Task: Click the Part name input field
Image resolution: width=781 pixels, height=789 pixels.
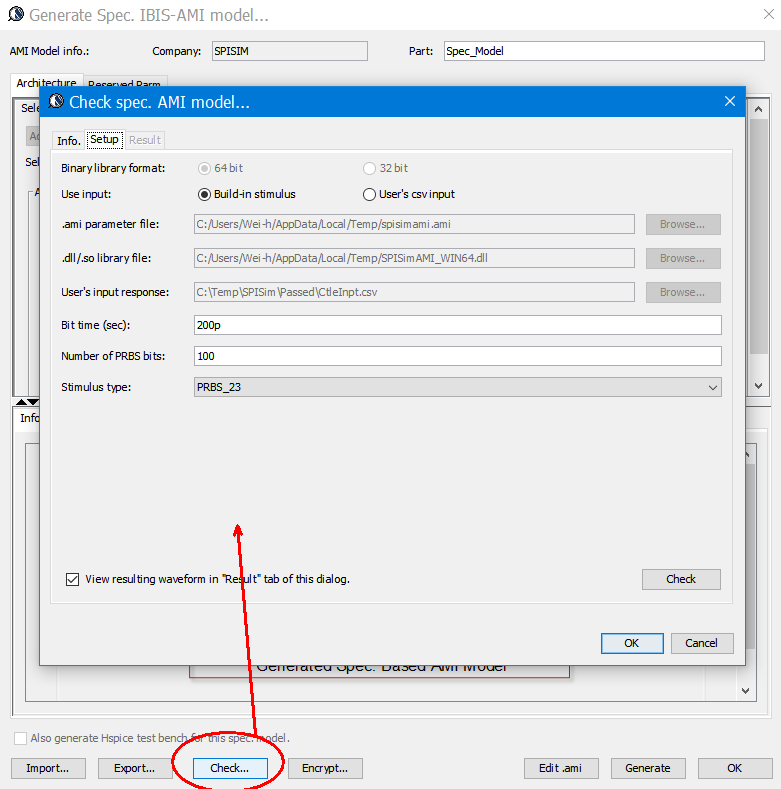Action: (604, 51)
